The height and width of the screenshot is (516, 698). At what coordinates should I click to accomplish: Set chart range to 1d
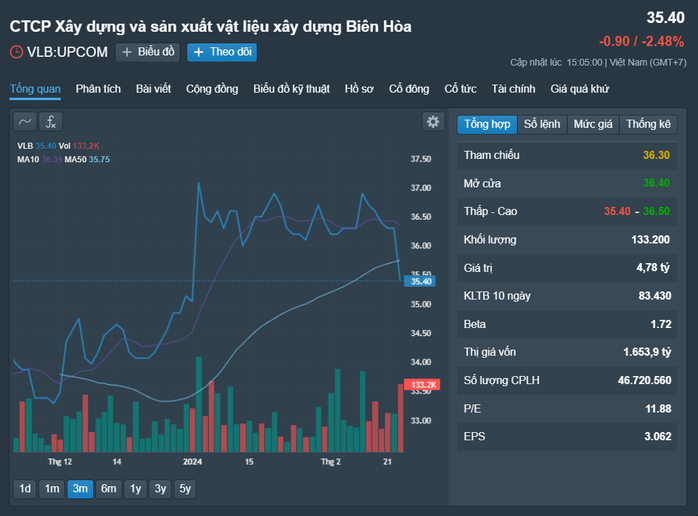[x=25, y=489]
